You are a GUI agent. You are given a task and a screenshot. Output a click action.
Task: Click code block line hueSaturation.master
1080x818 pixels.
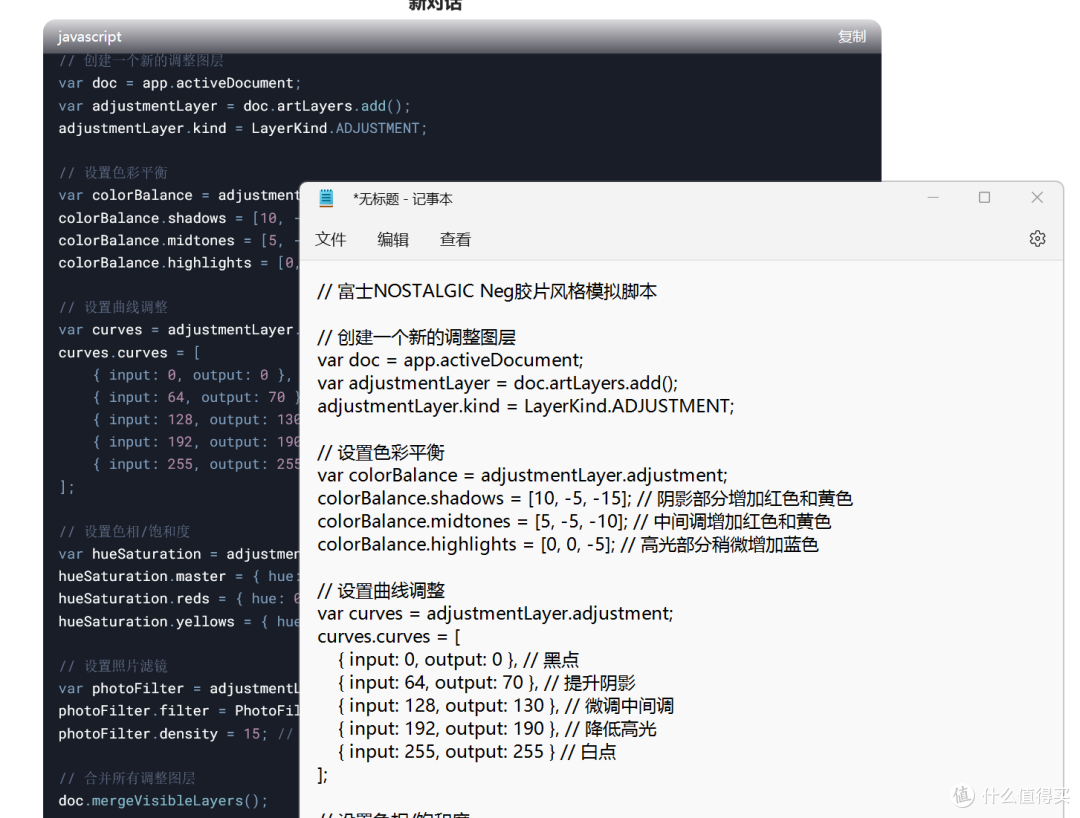click(x=178, y=576)
